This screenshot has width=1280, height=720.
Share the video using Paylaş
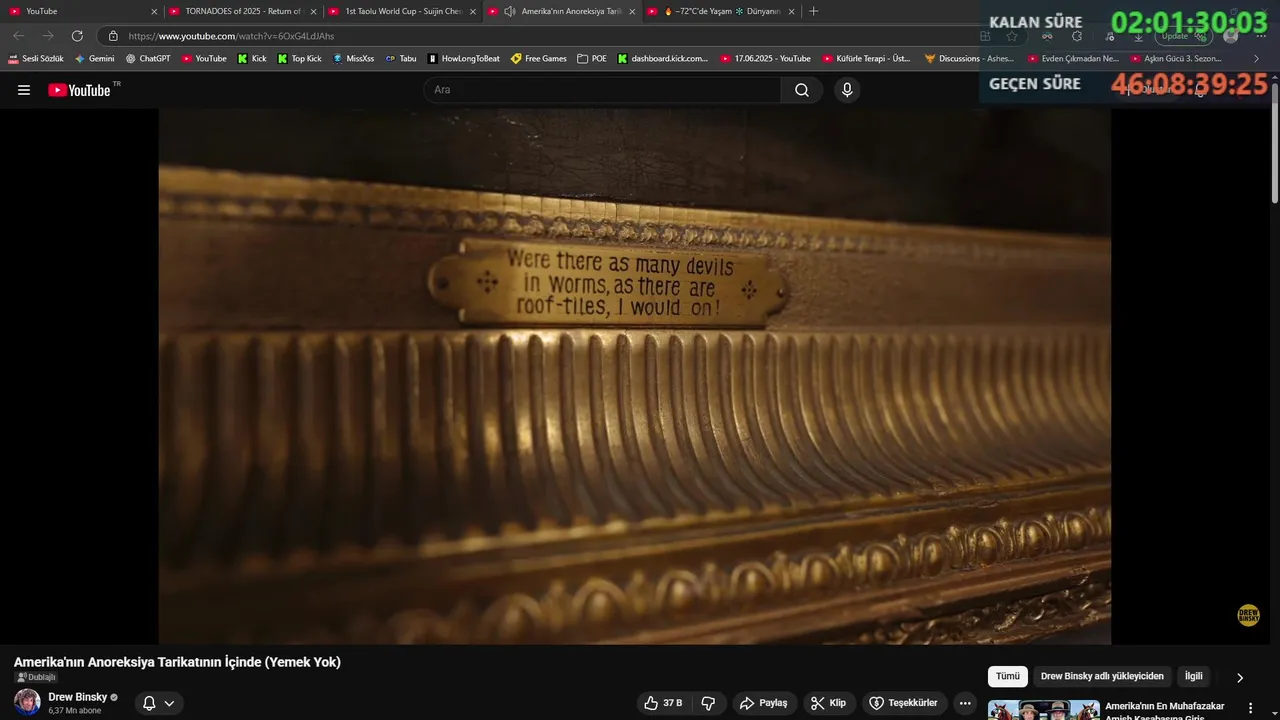[x=764, y=703]
